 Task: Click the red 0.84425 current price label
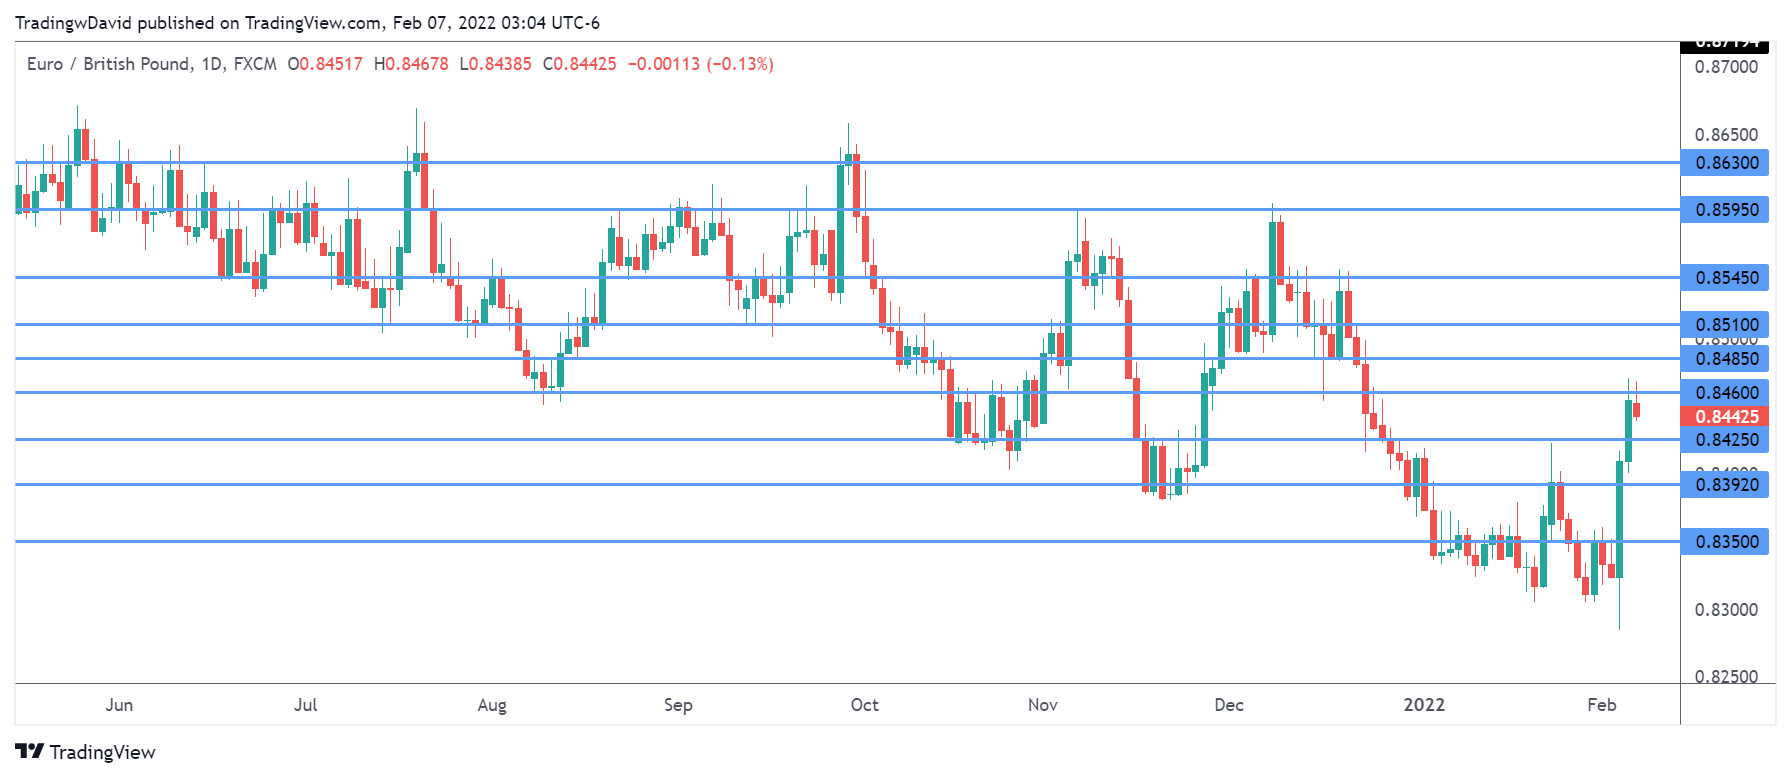(1725, 416)
